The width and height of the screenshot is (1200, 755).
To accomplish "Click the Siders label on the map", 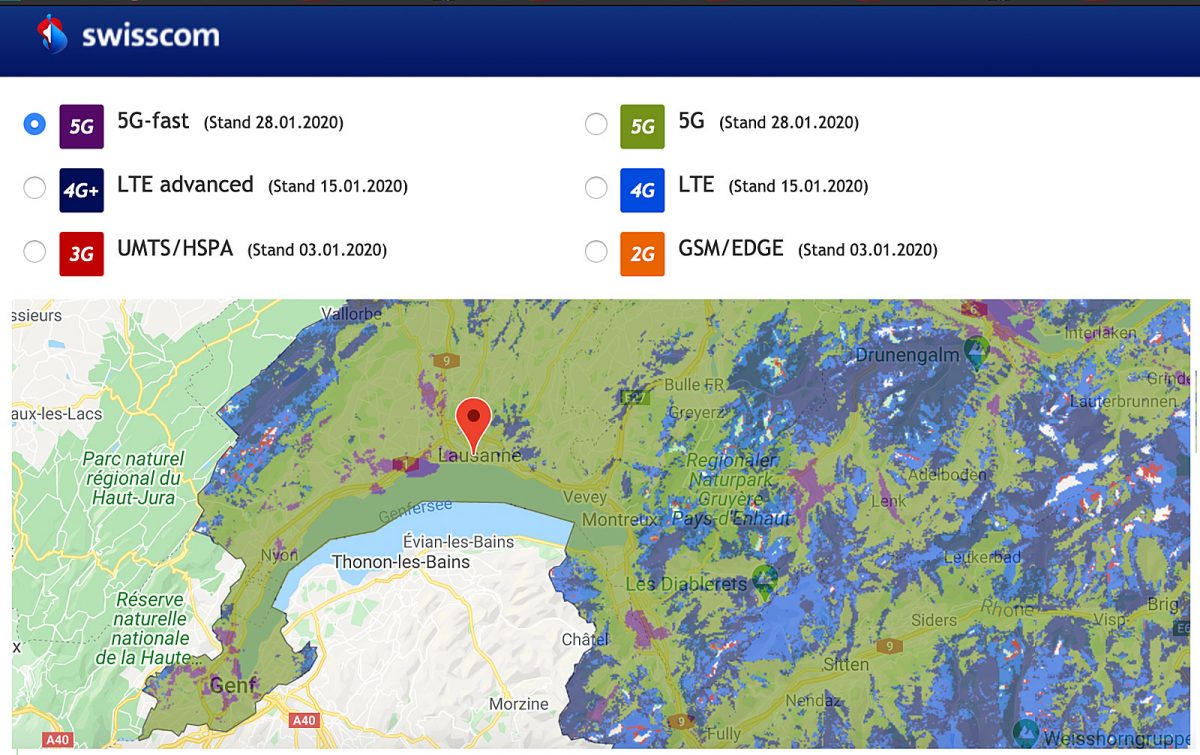I will [934, 620].
